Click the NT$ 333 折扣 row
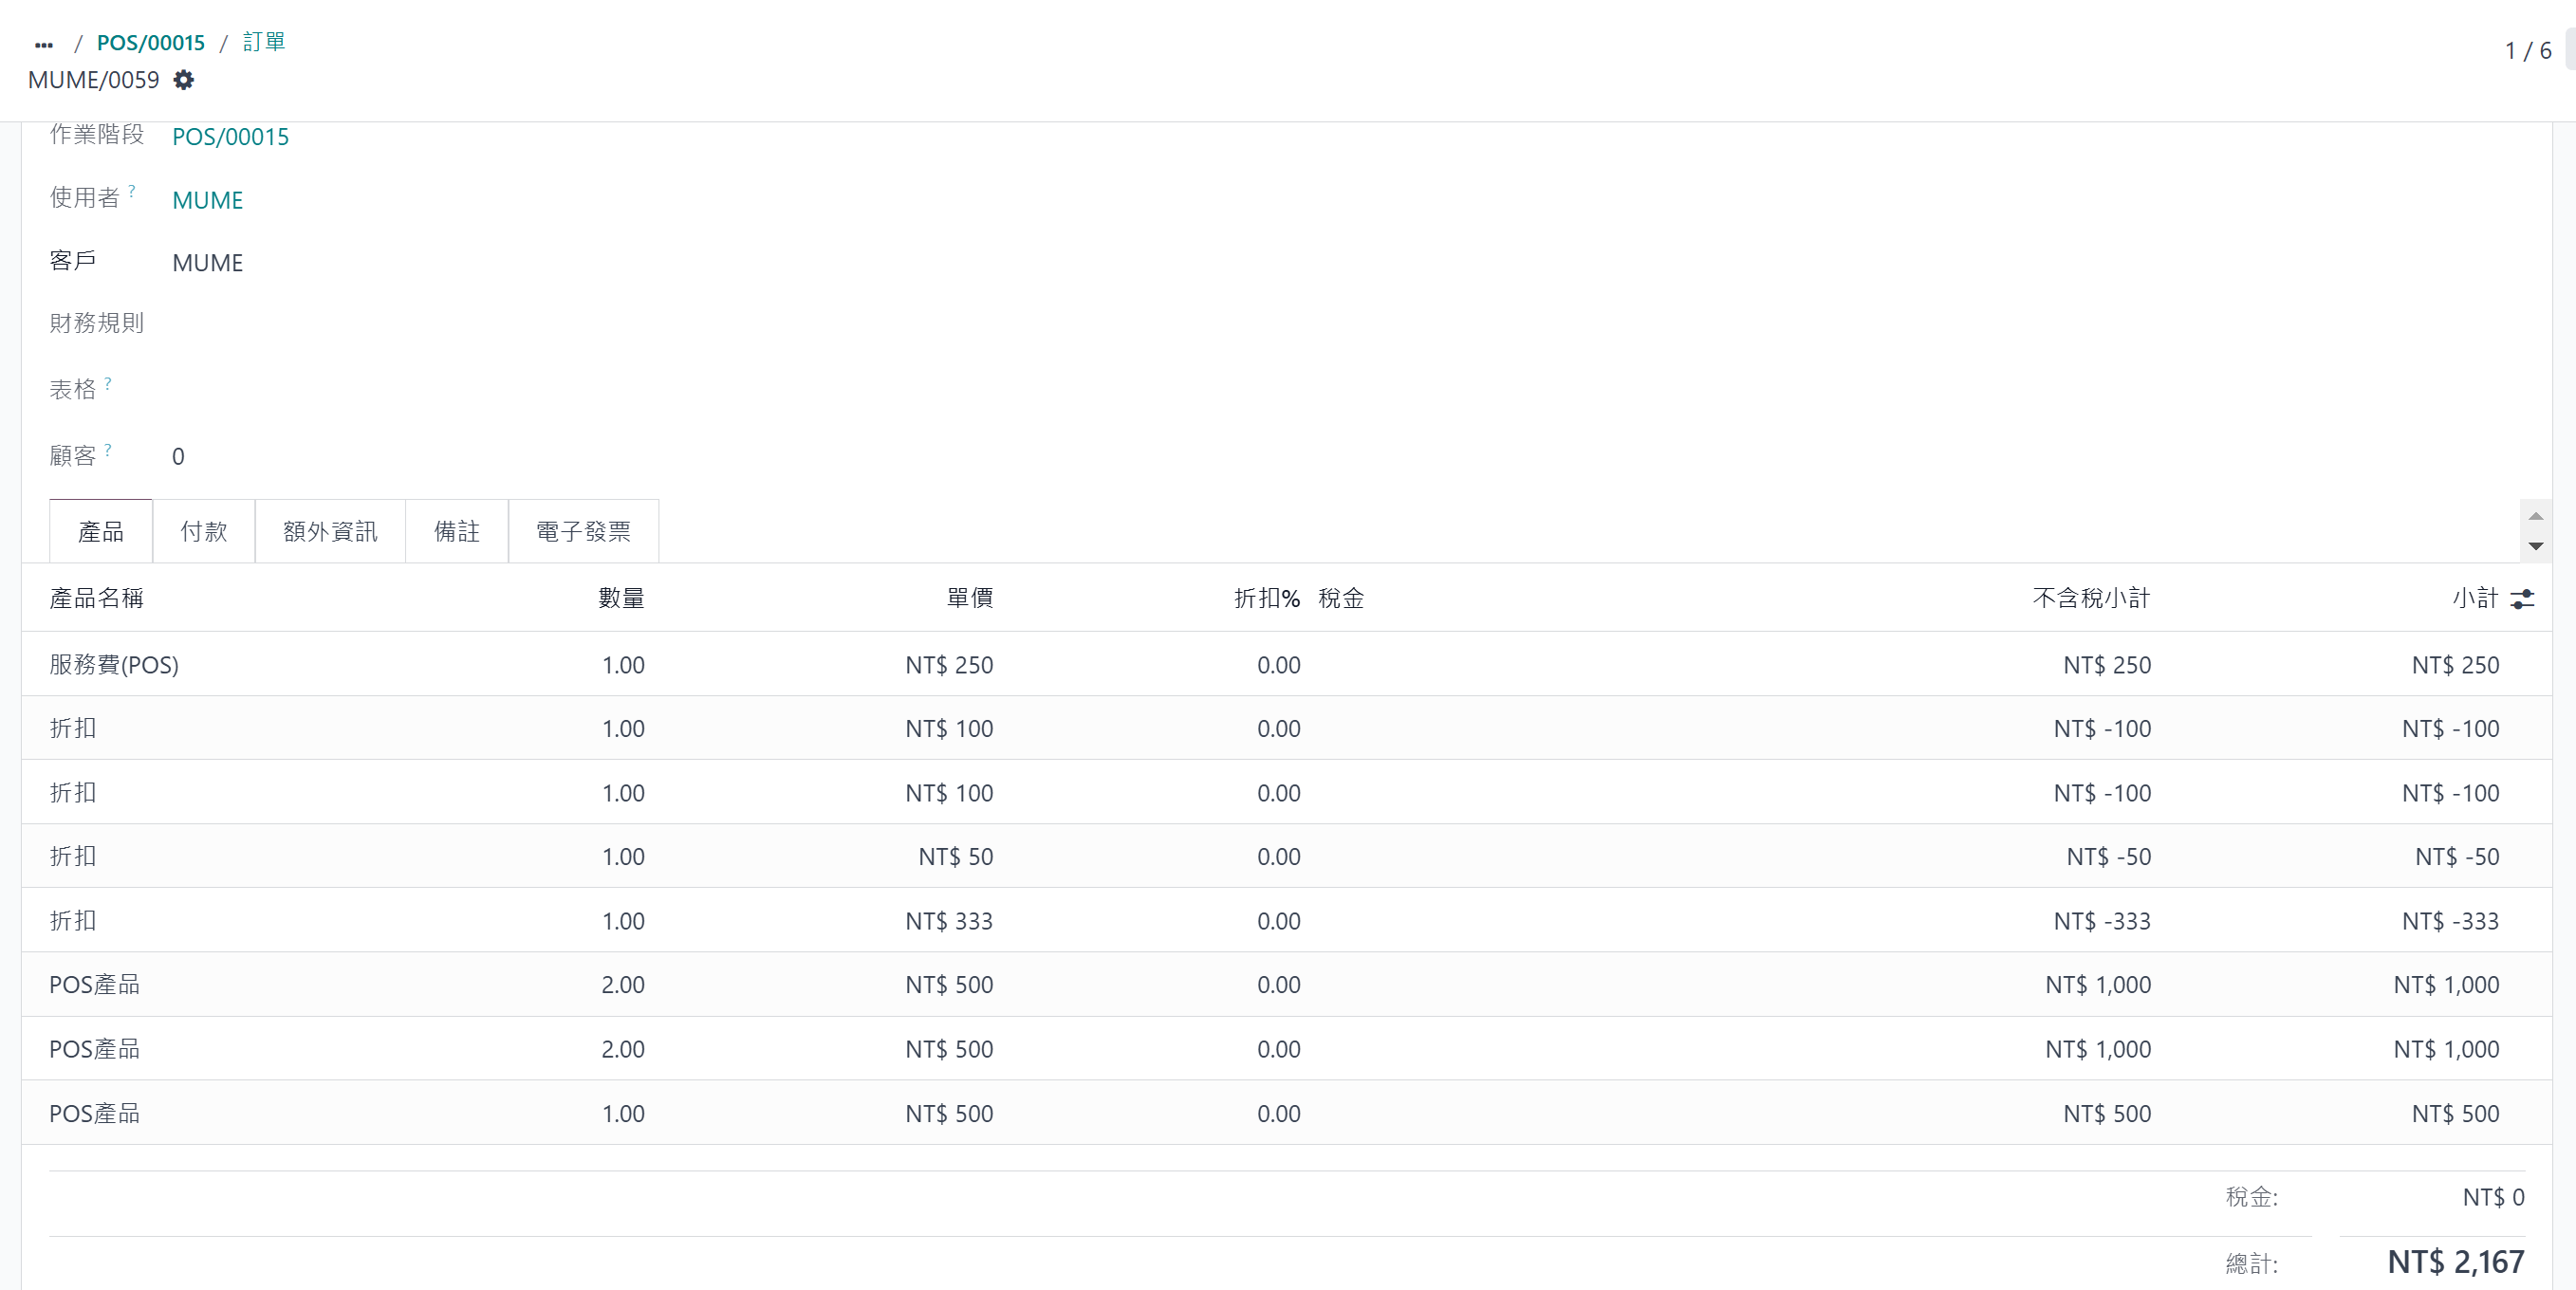Screen dimensions: 2576x1290 pos(948,921)
